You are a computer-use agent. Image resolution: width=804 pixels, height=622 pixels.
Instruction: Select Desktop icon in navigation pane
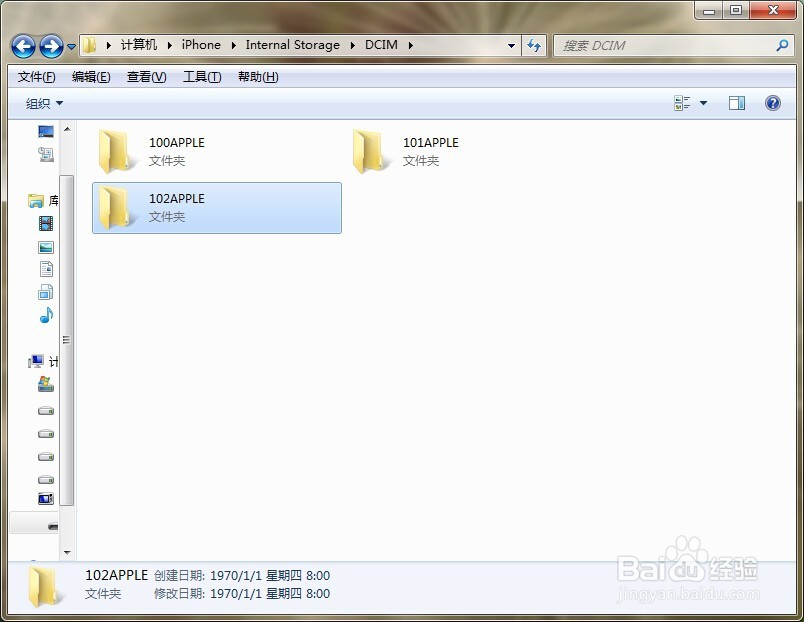point(46,132)
